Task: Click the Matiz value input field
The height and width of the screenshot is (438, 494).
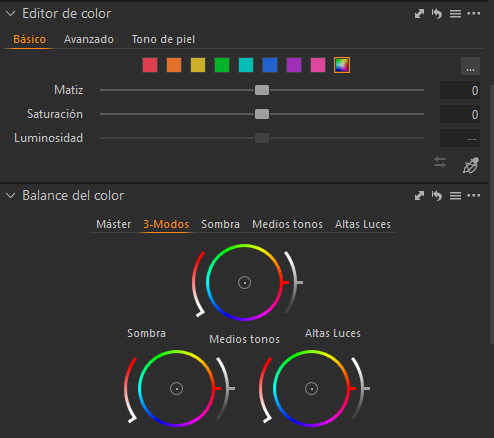Action: tap(460, 90)
